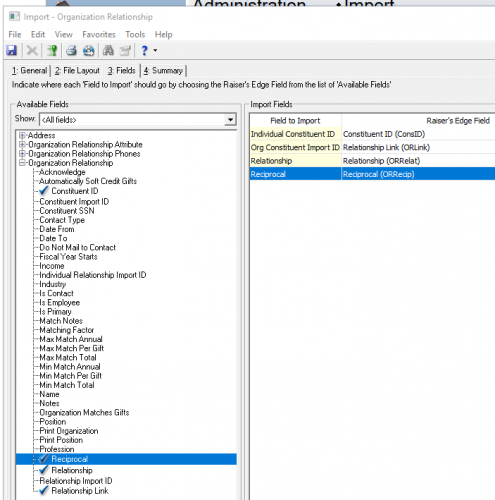
Task: Select Is Primary field
Action: pyautogui.click(x=55, y=312)
